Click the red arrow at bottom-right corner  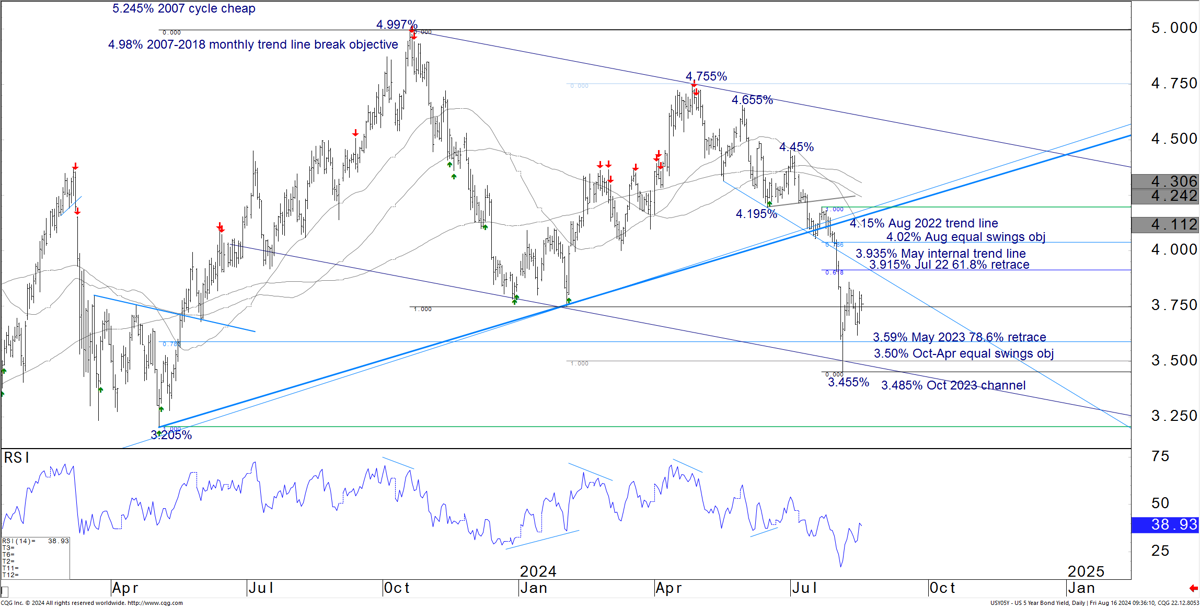[1192, 587]
